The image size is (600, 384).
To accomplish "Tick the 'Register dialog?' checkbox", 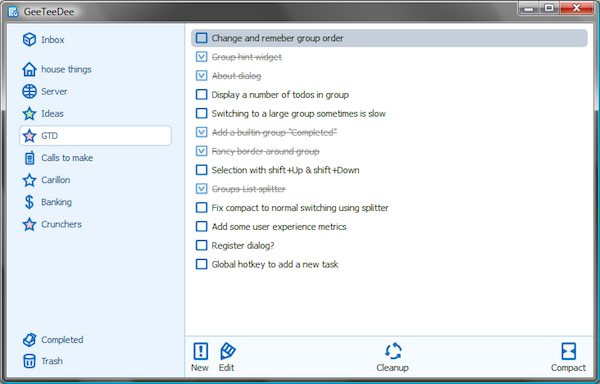I will 201,245.
